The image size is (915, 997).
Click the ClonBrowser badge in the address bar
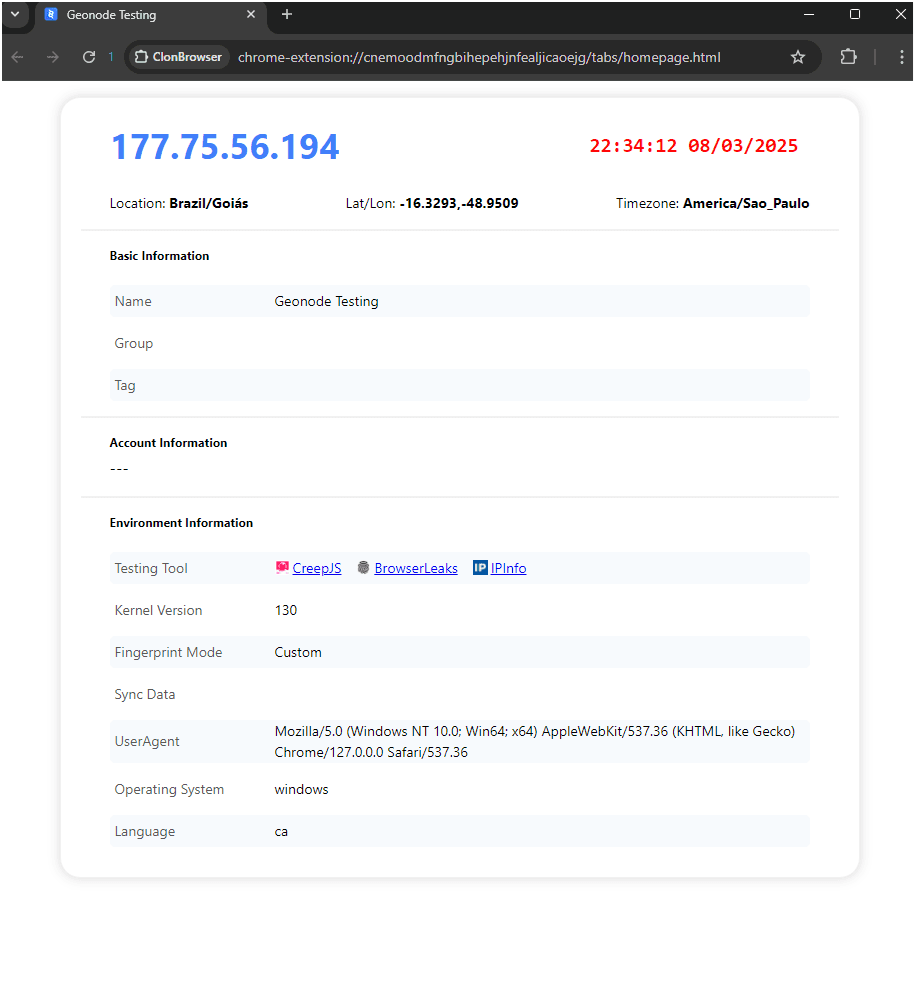(178, 57)
